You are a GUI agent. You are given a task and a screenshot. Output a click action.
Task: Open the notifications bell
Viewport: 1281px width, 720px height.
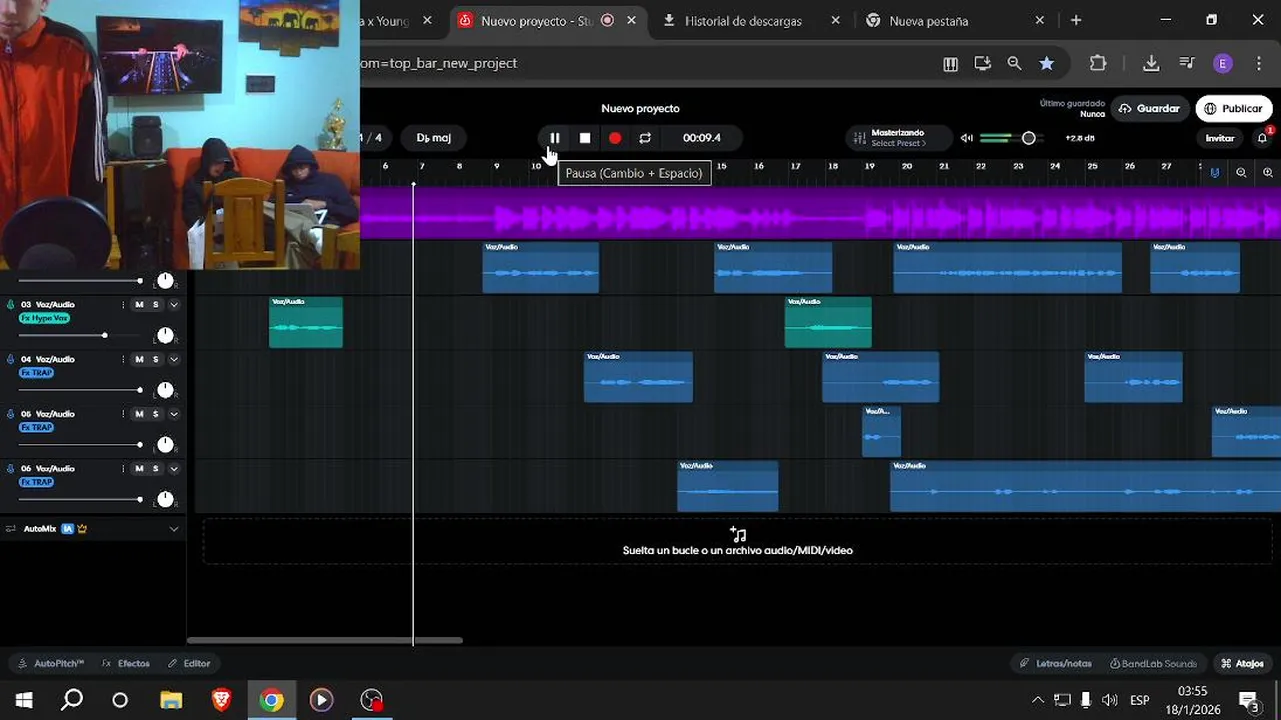point(1262,138)
